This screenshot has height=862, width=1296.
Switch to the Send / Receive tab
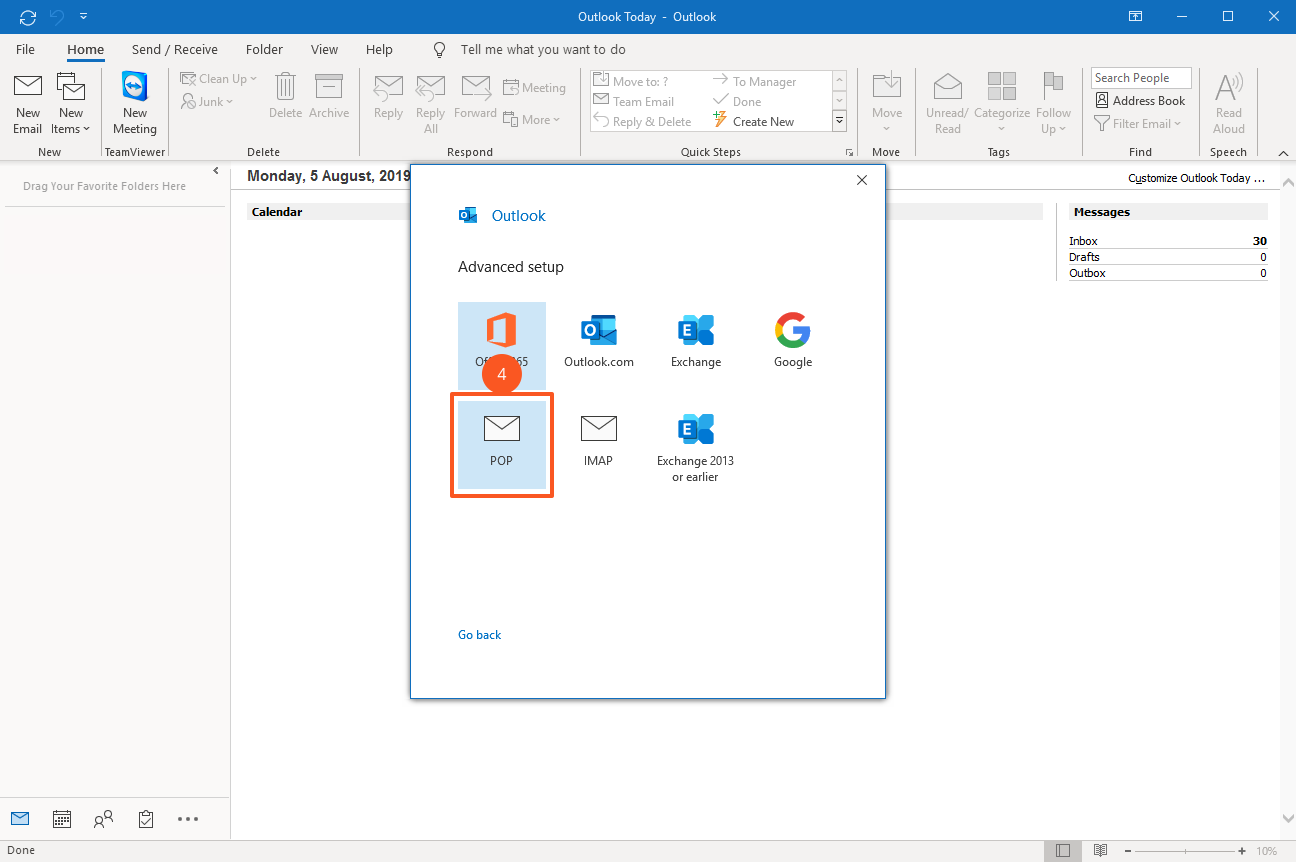(x=174, y=49)
